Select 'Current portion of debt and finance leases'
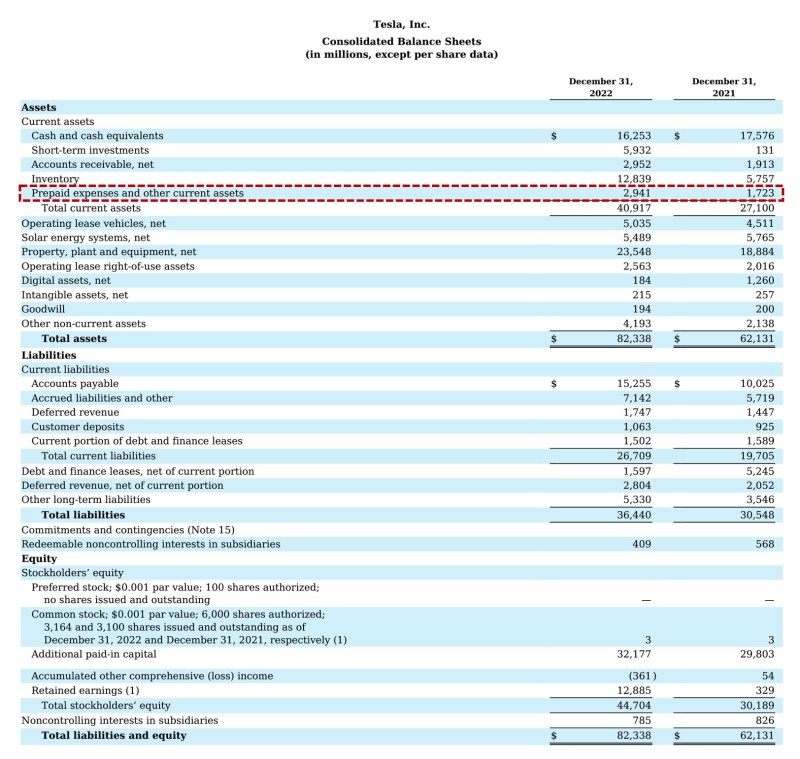The image size is (800, 759). (x=137, y=441)
